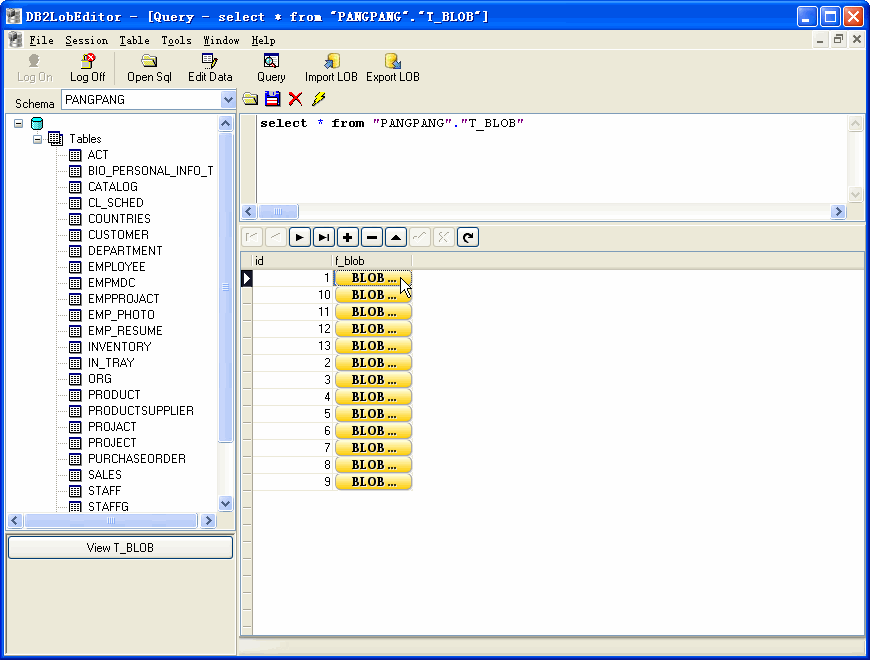The image size is (870, 660).
Task: Click the View T_BLOB button
Action: 120,547
